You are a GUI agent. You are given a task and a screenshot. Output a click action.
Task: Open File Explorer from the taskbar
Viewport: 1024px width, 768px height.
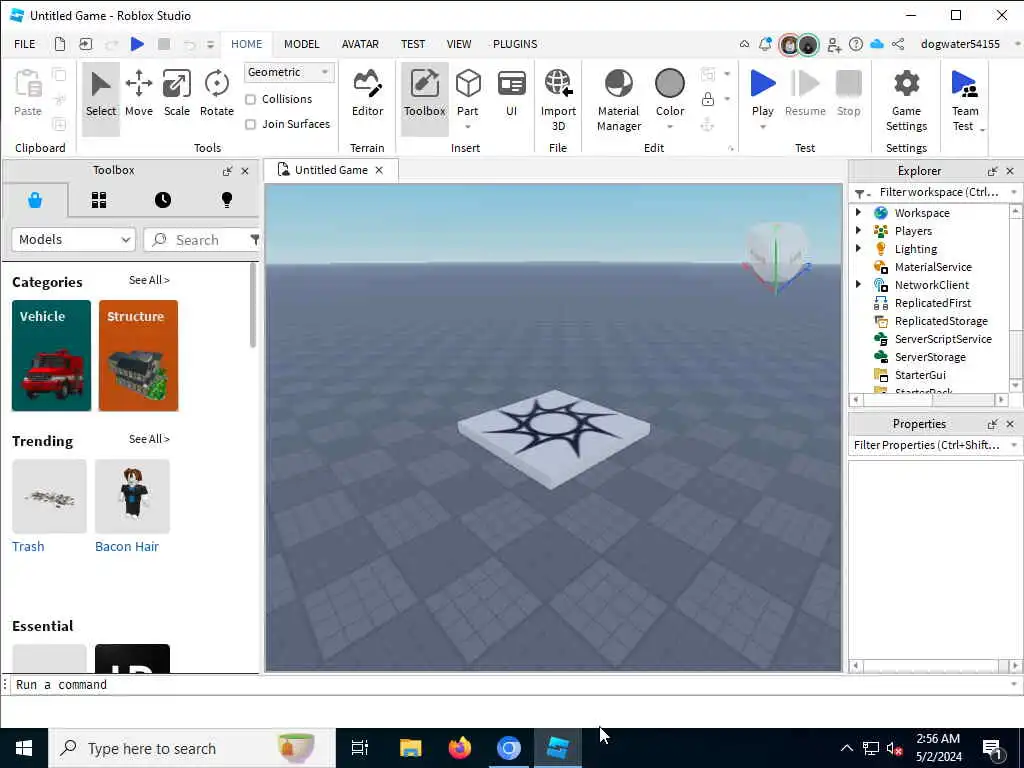pos(411,748)
